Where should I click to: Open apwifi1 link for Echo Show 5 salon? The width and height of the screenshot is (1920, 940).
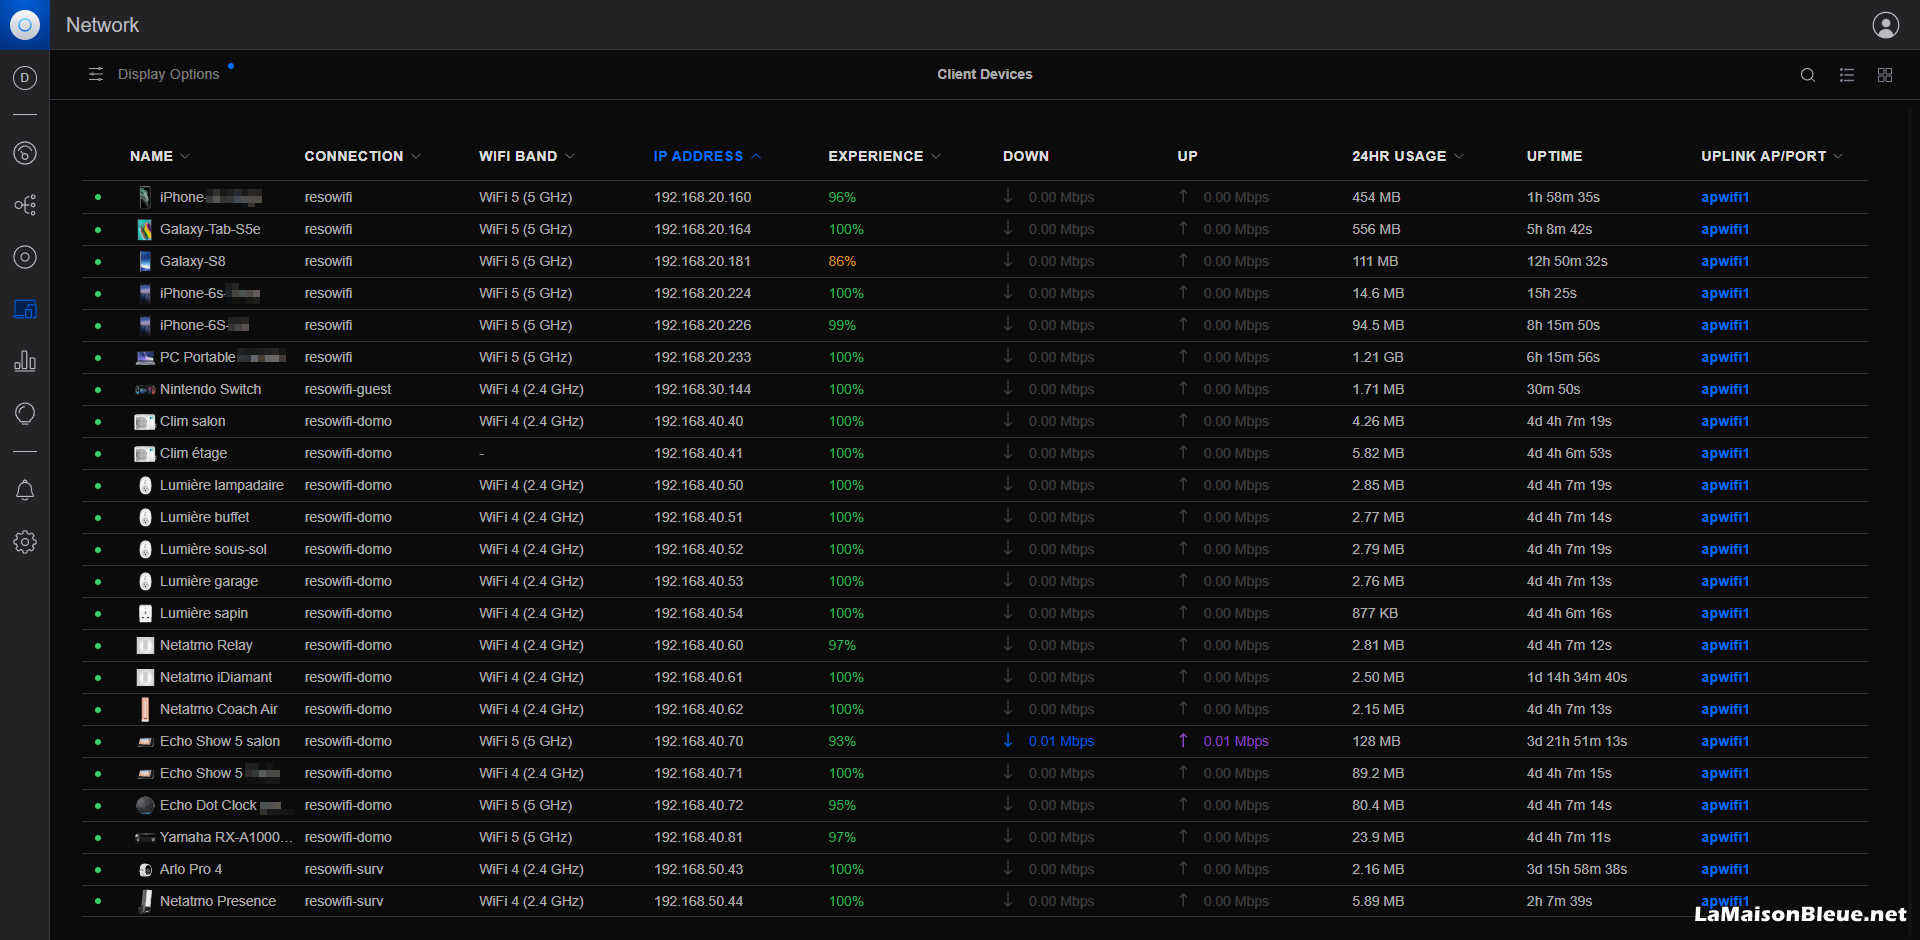pos(1725,742)
